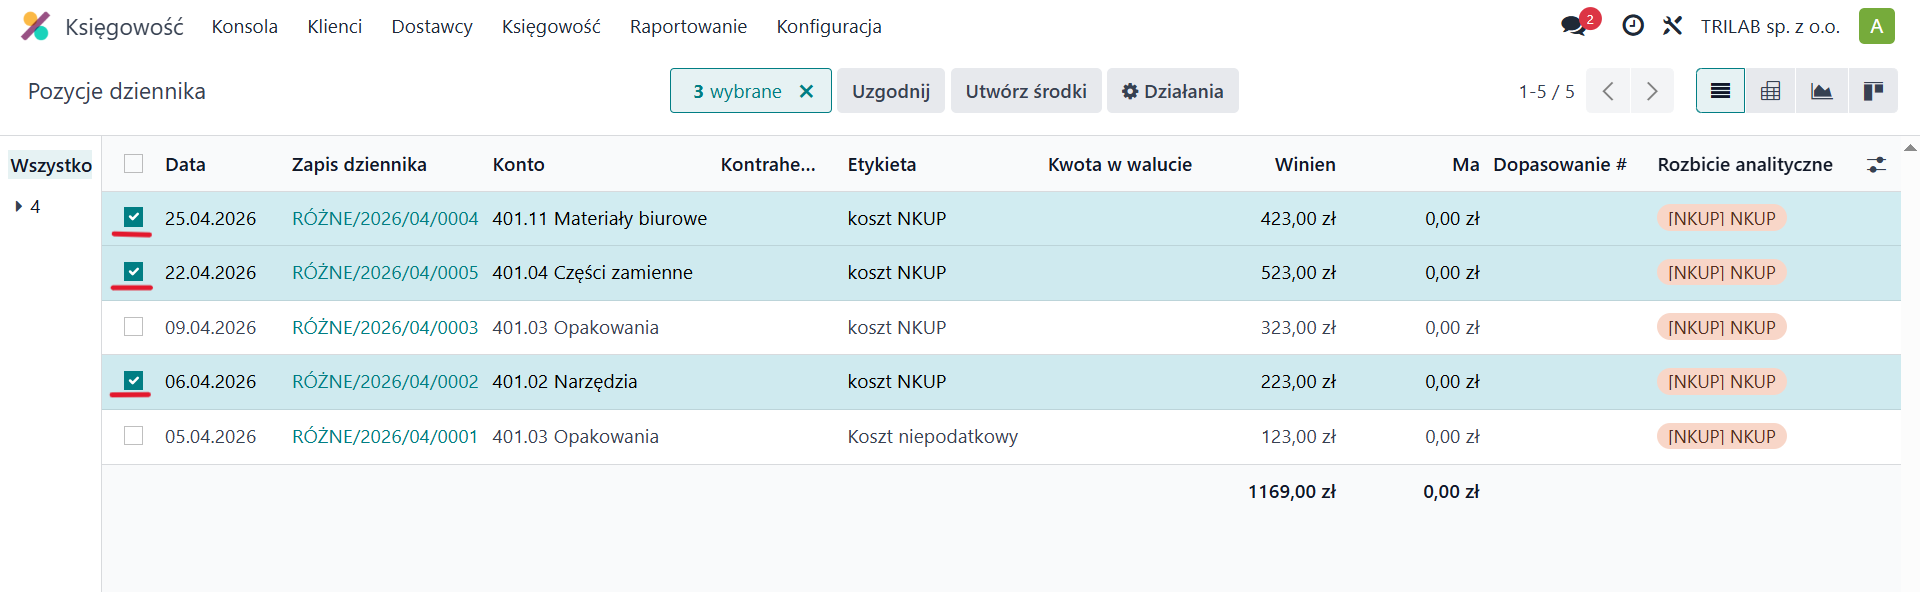Open the activities clock icon
Screen dimensions: 1920x592
(x=1633, y=26)
